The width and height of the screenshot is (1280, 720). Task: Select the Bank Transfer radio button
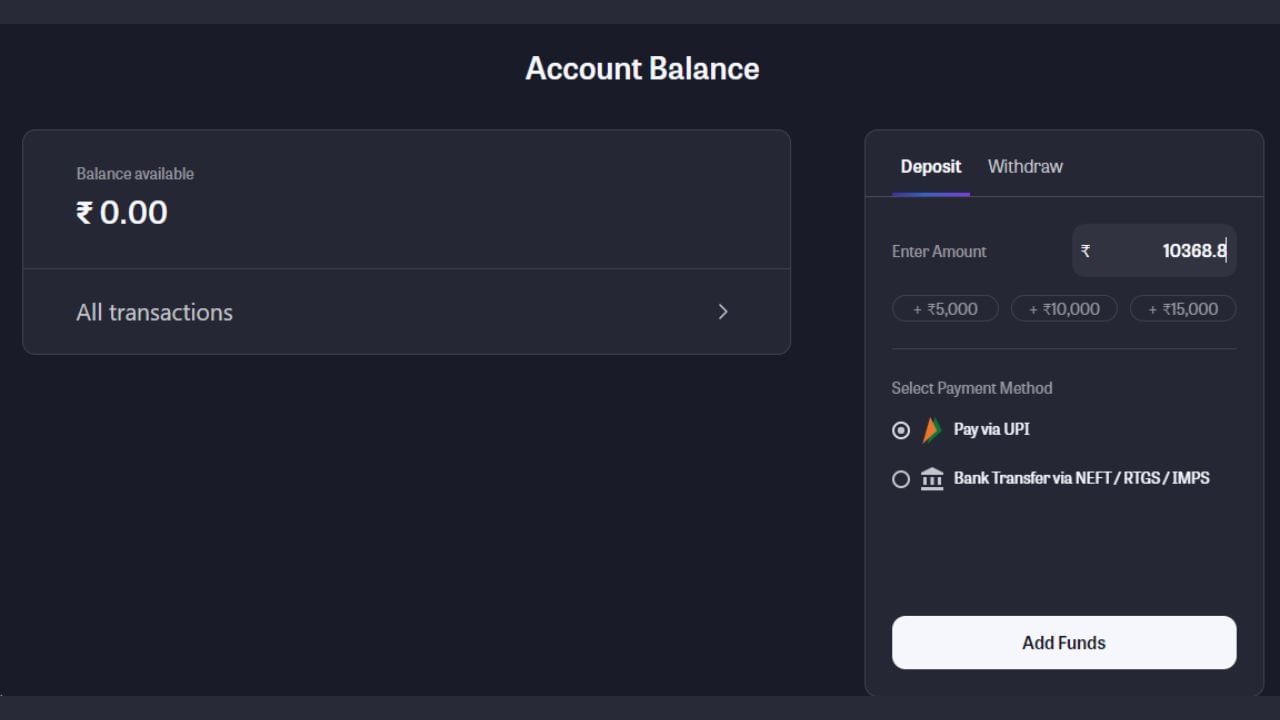point(901,479)
